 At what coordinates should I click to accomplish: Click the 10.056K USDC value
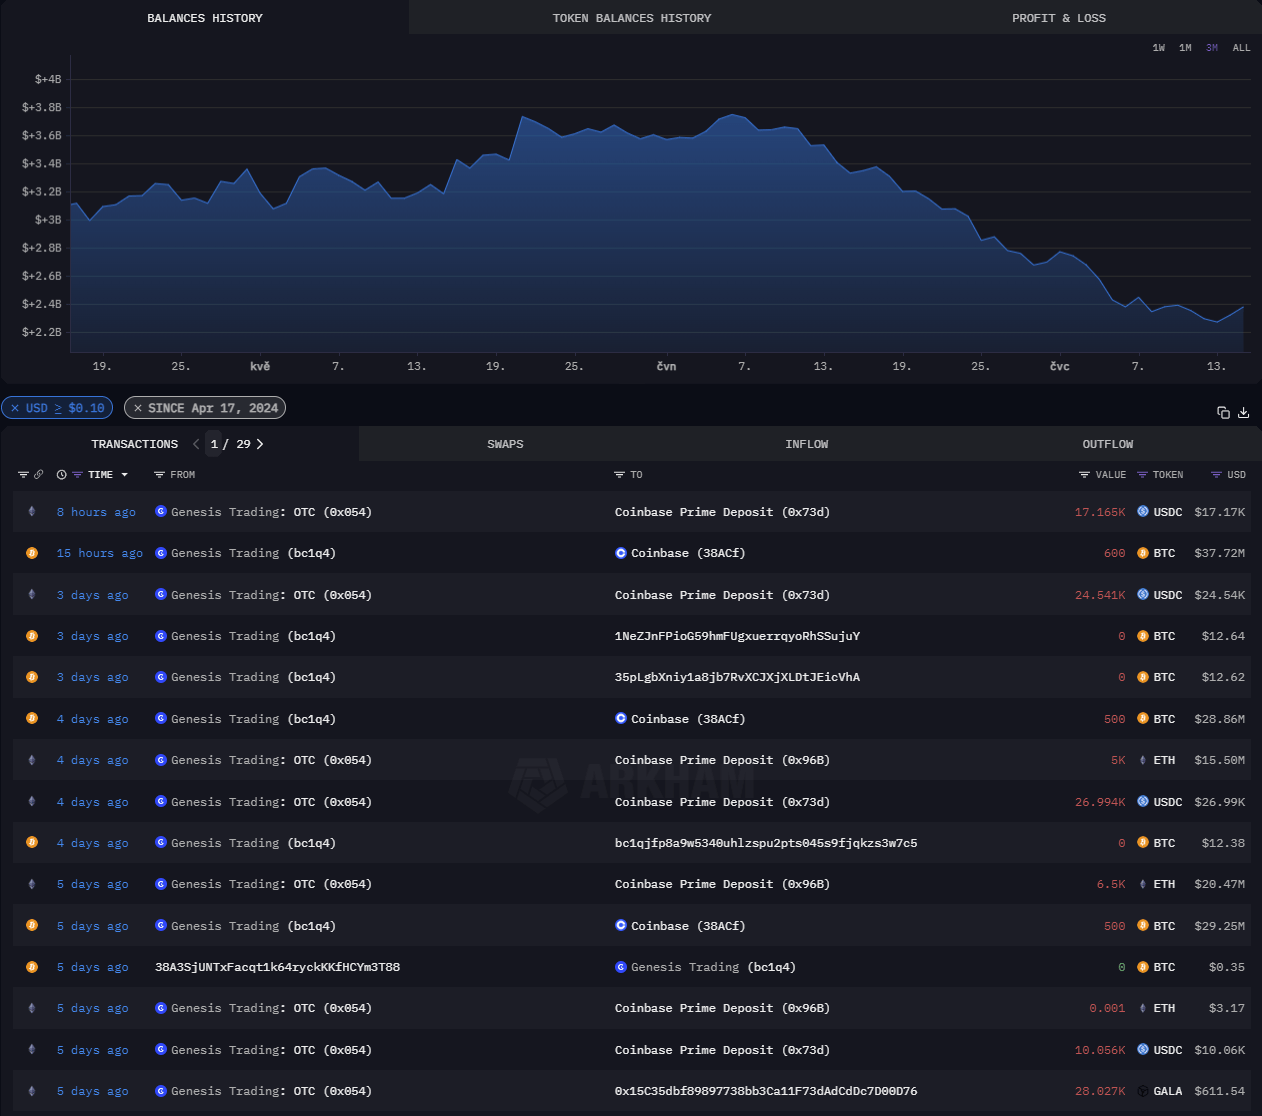click(1100, 1050)
